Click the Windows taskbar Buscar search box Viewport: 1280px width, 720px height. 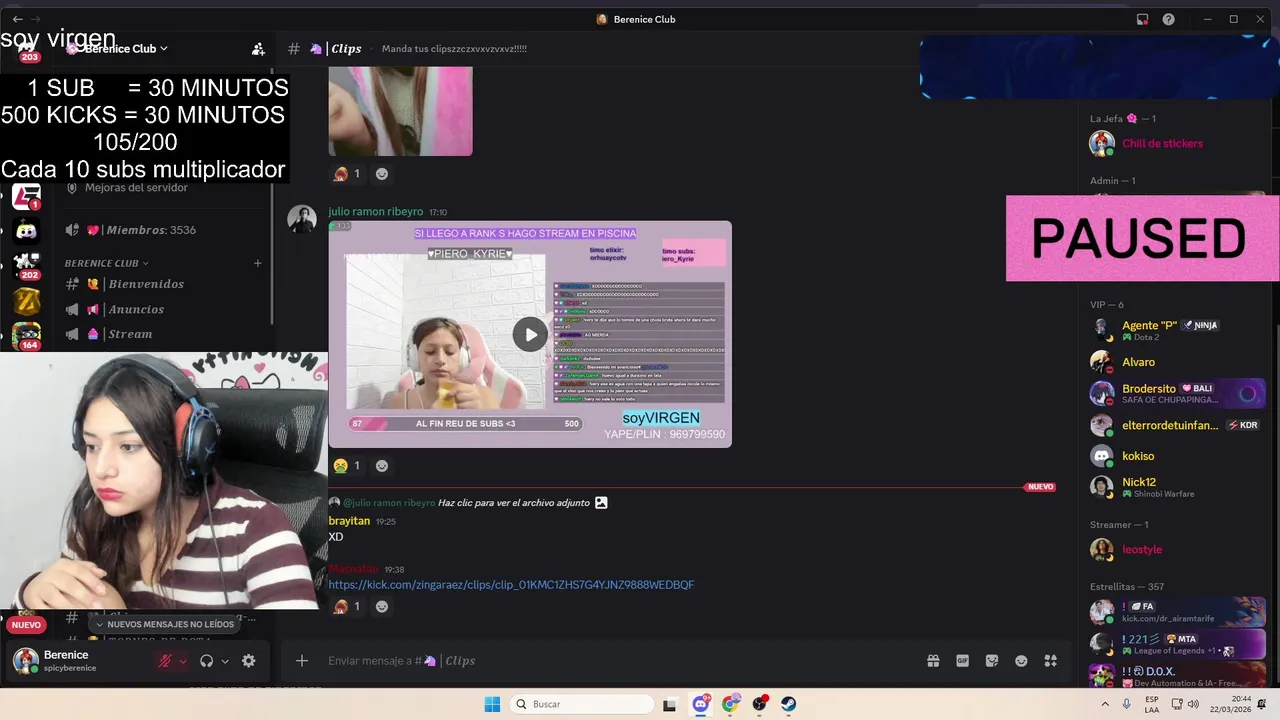(x=581, y=704)
